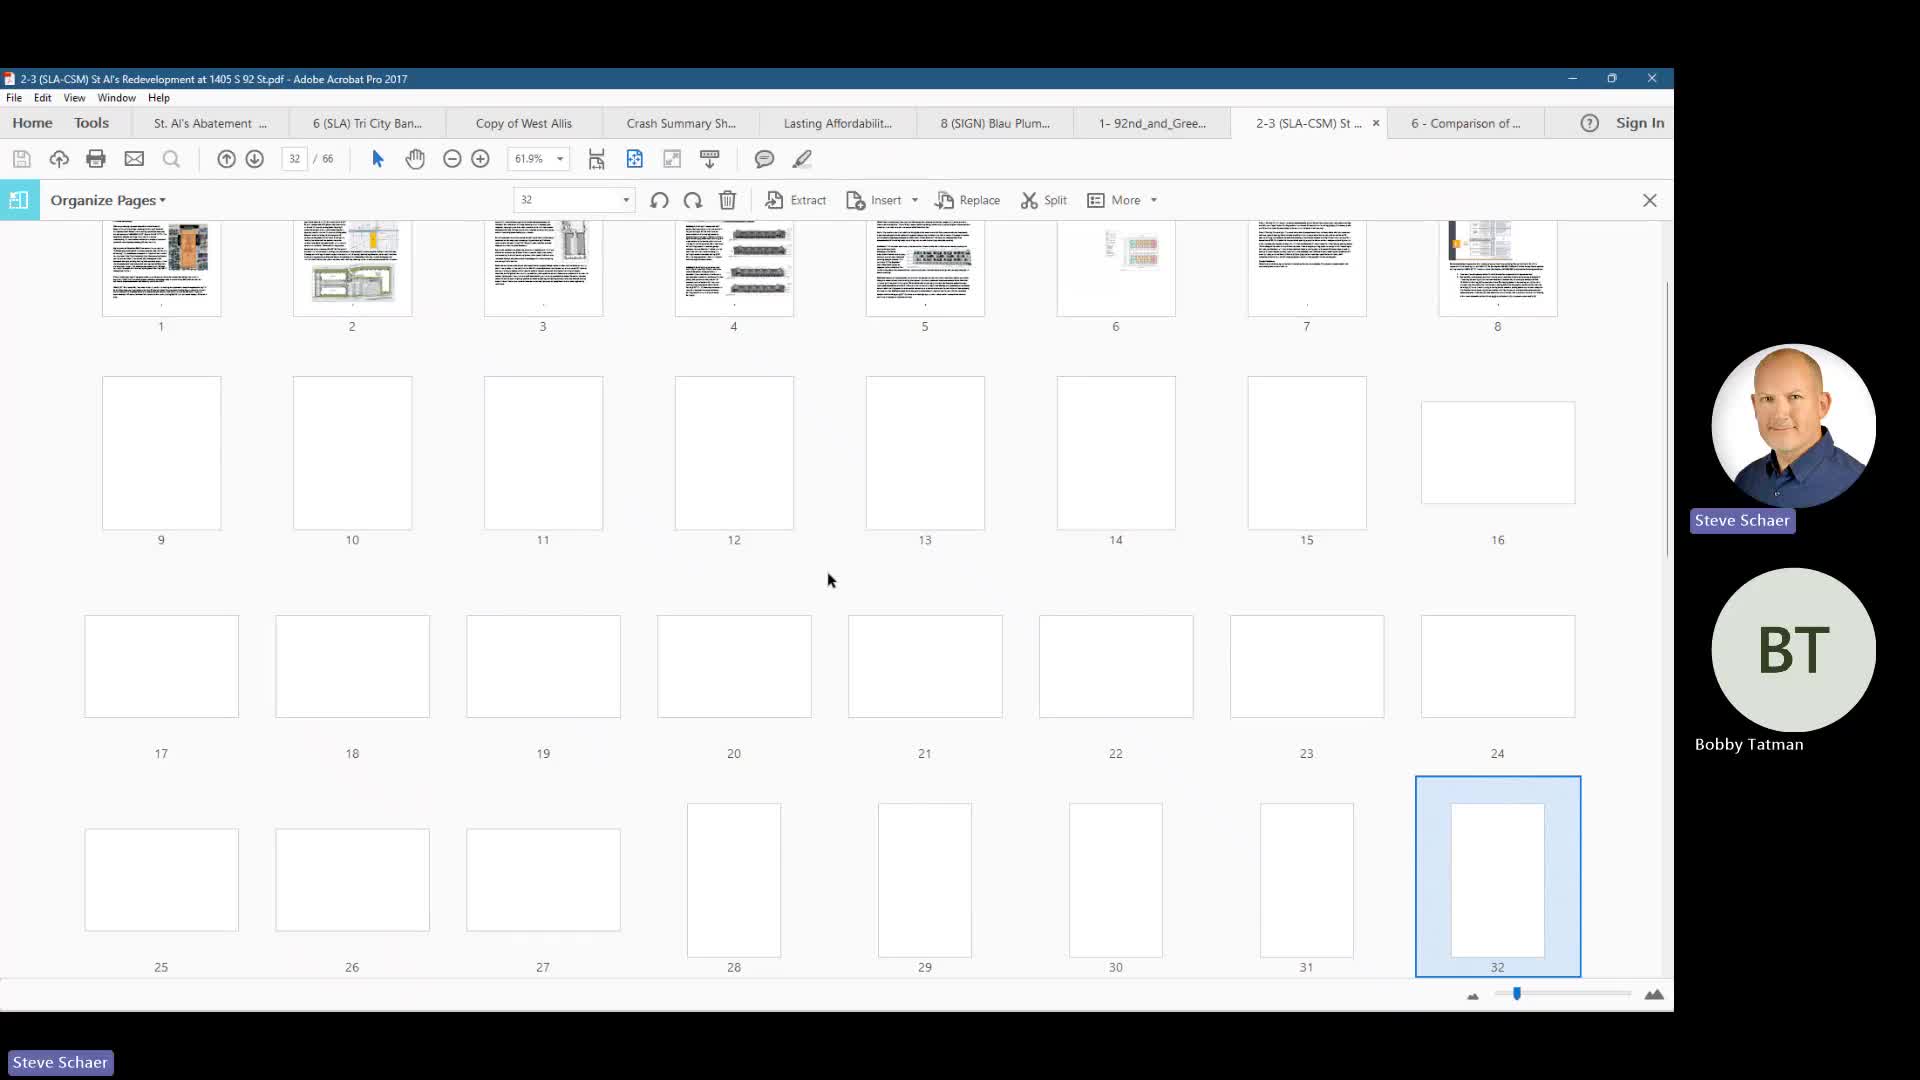Switch to Crash Summary Sh... tab

tap(681, 123)
